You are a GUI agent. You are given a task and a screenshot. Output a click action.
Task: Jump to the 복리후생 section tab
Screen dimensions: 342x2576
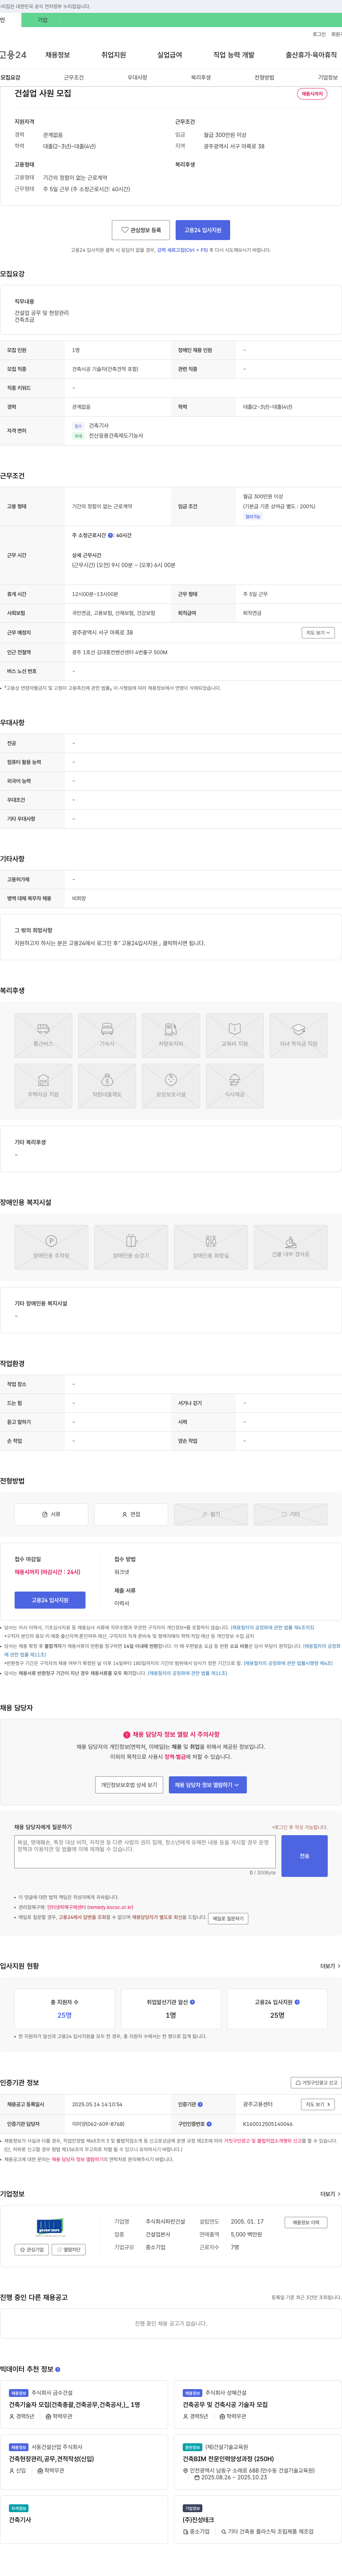click(x=201, y=77)
